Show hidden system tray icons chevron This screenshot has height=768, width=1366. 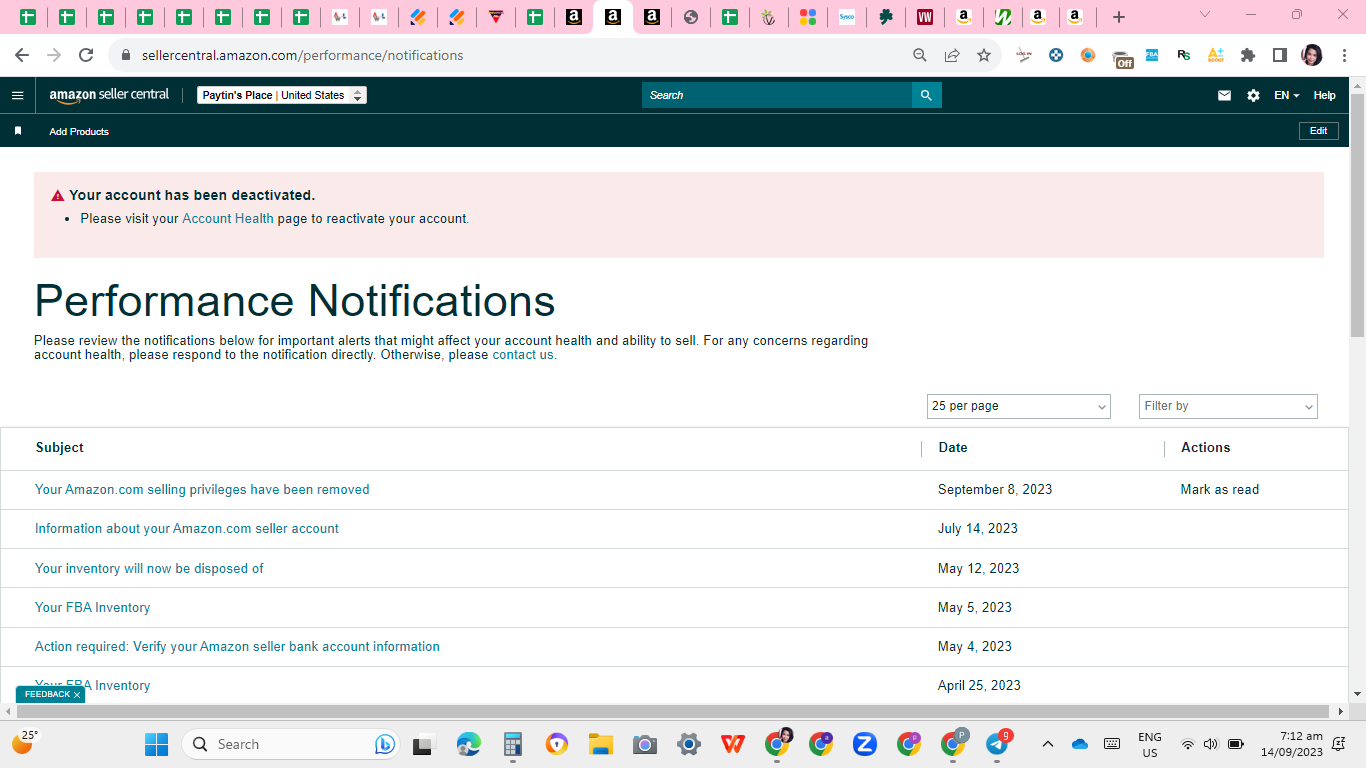point(1047,744)
